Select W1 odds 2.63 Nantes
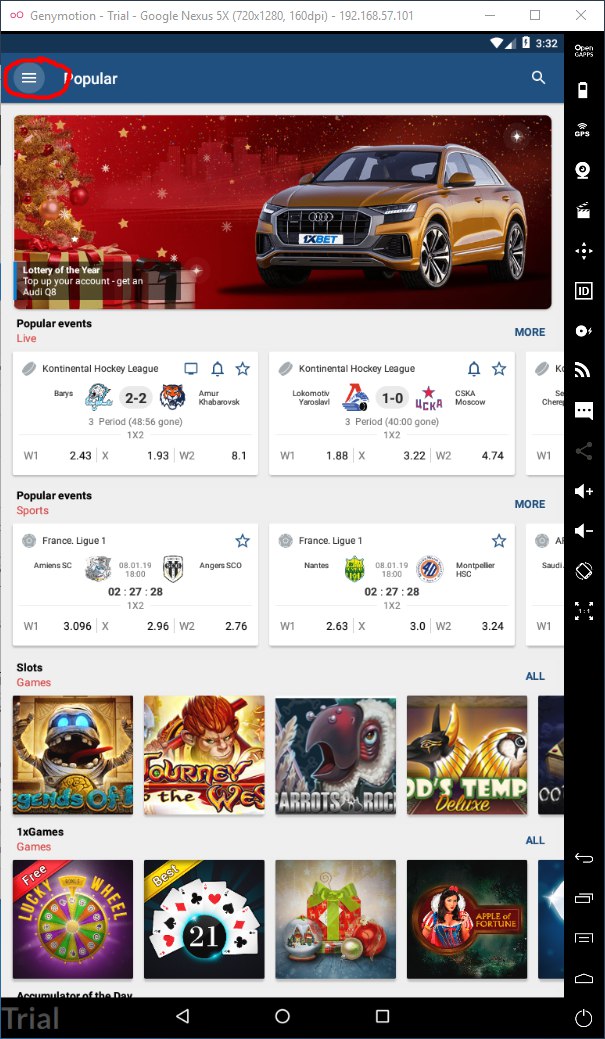 pyautogui.click(x=314, y=626)
